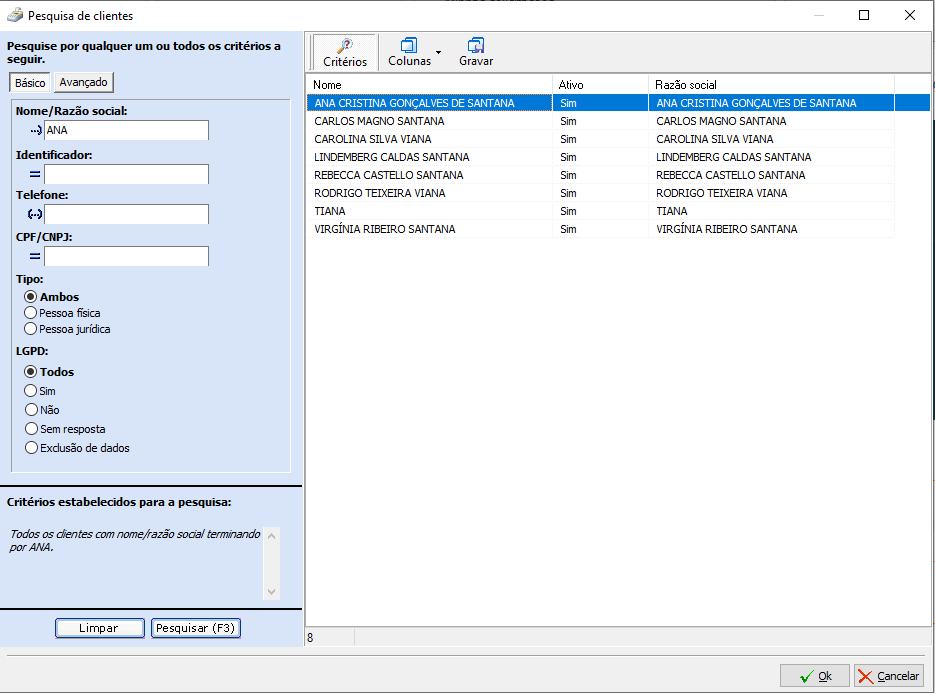Sort by the Razão social column header
Viewport: 935px width, 693px height.
[772, 85]
